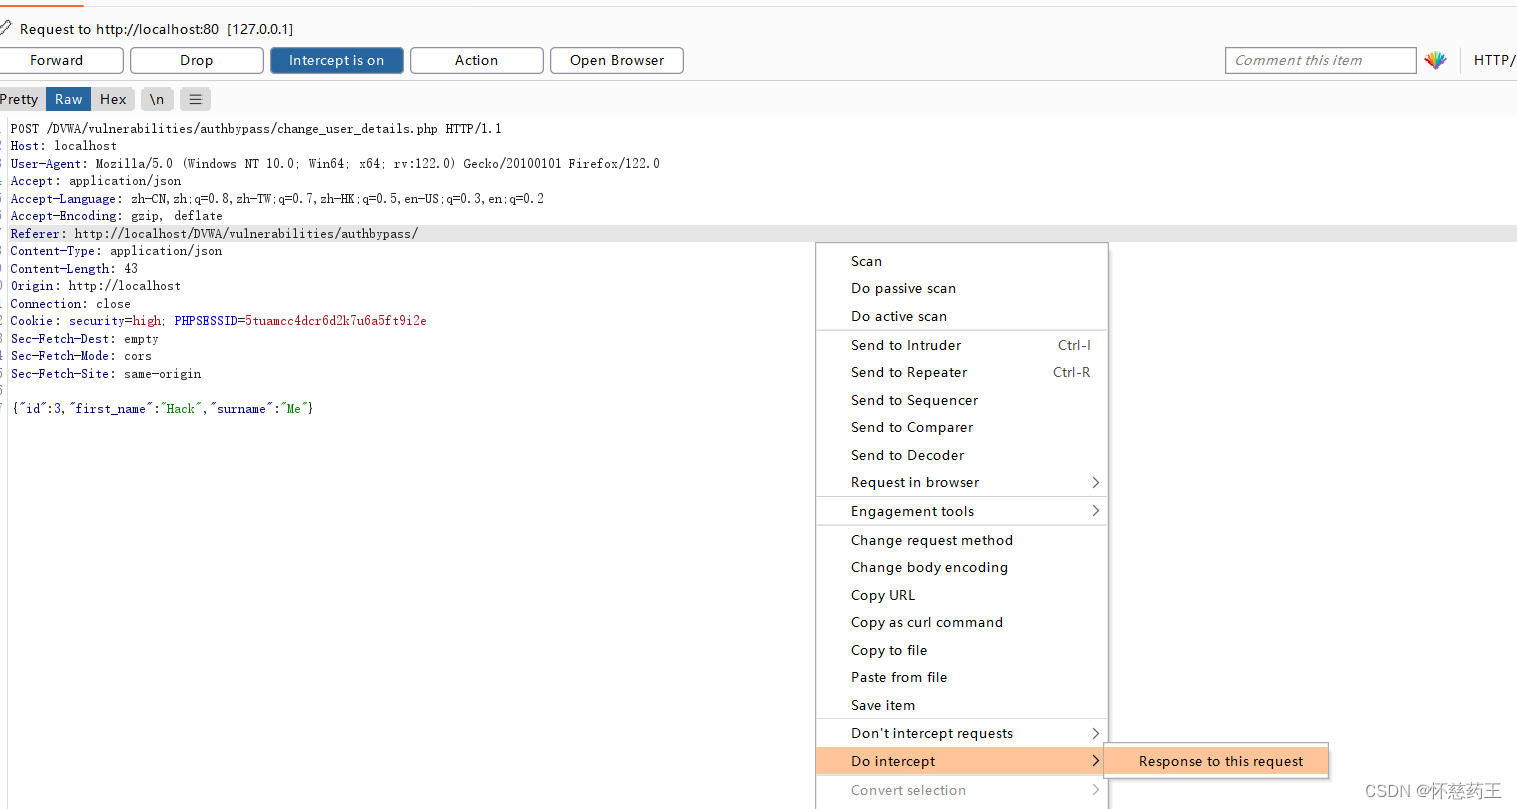This screenshot has width=1517, height=809.
Task: Click the Referer header line
Action: pos(214,233)
